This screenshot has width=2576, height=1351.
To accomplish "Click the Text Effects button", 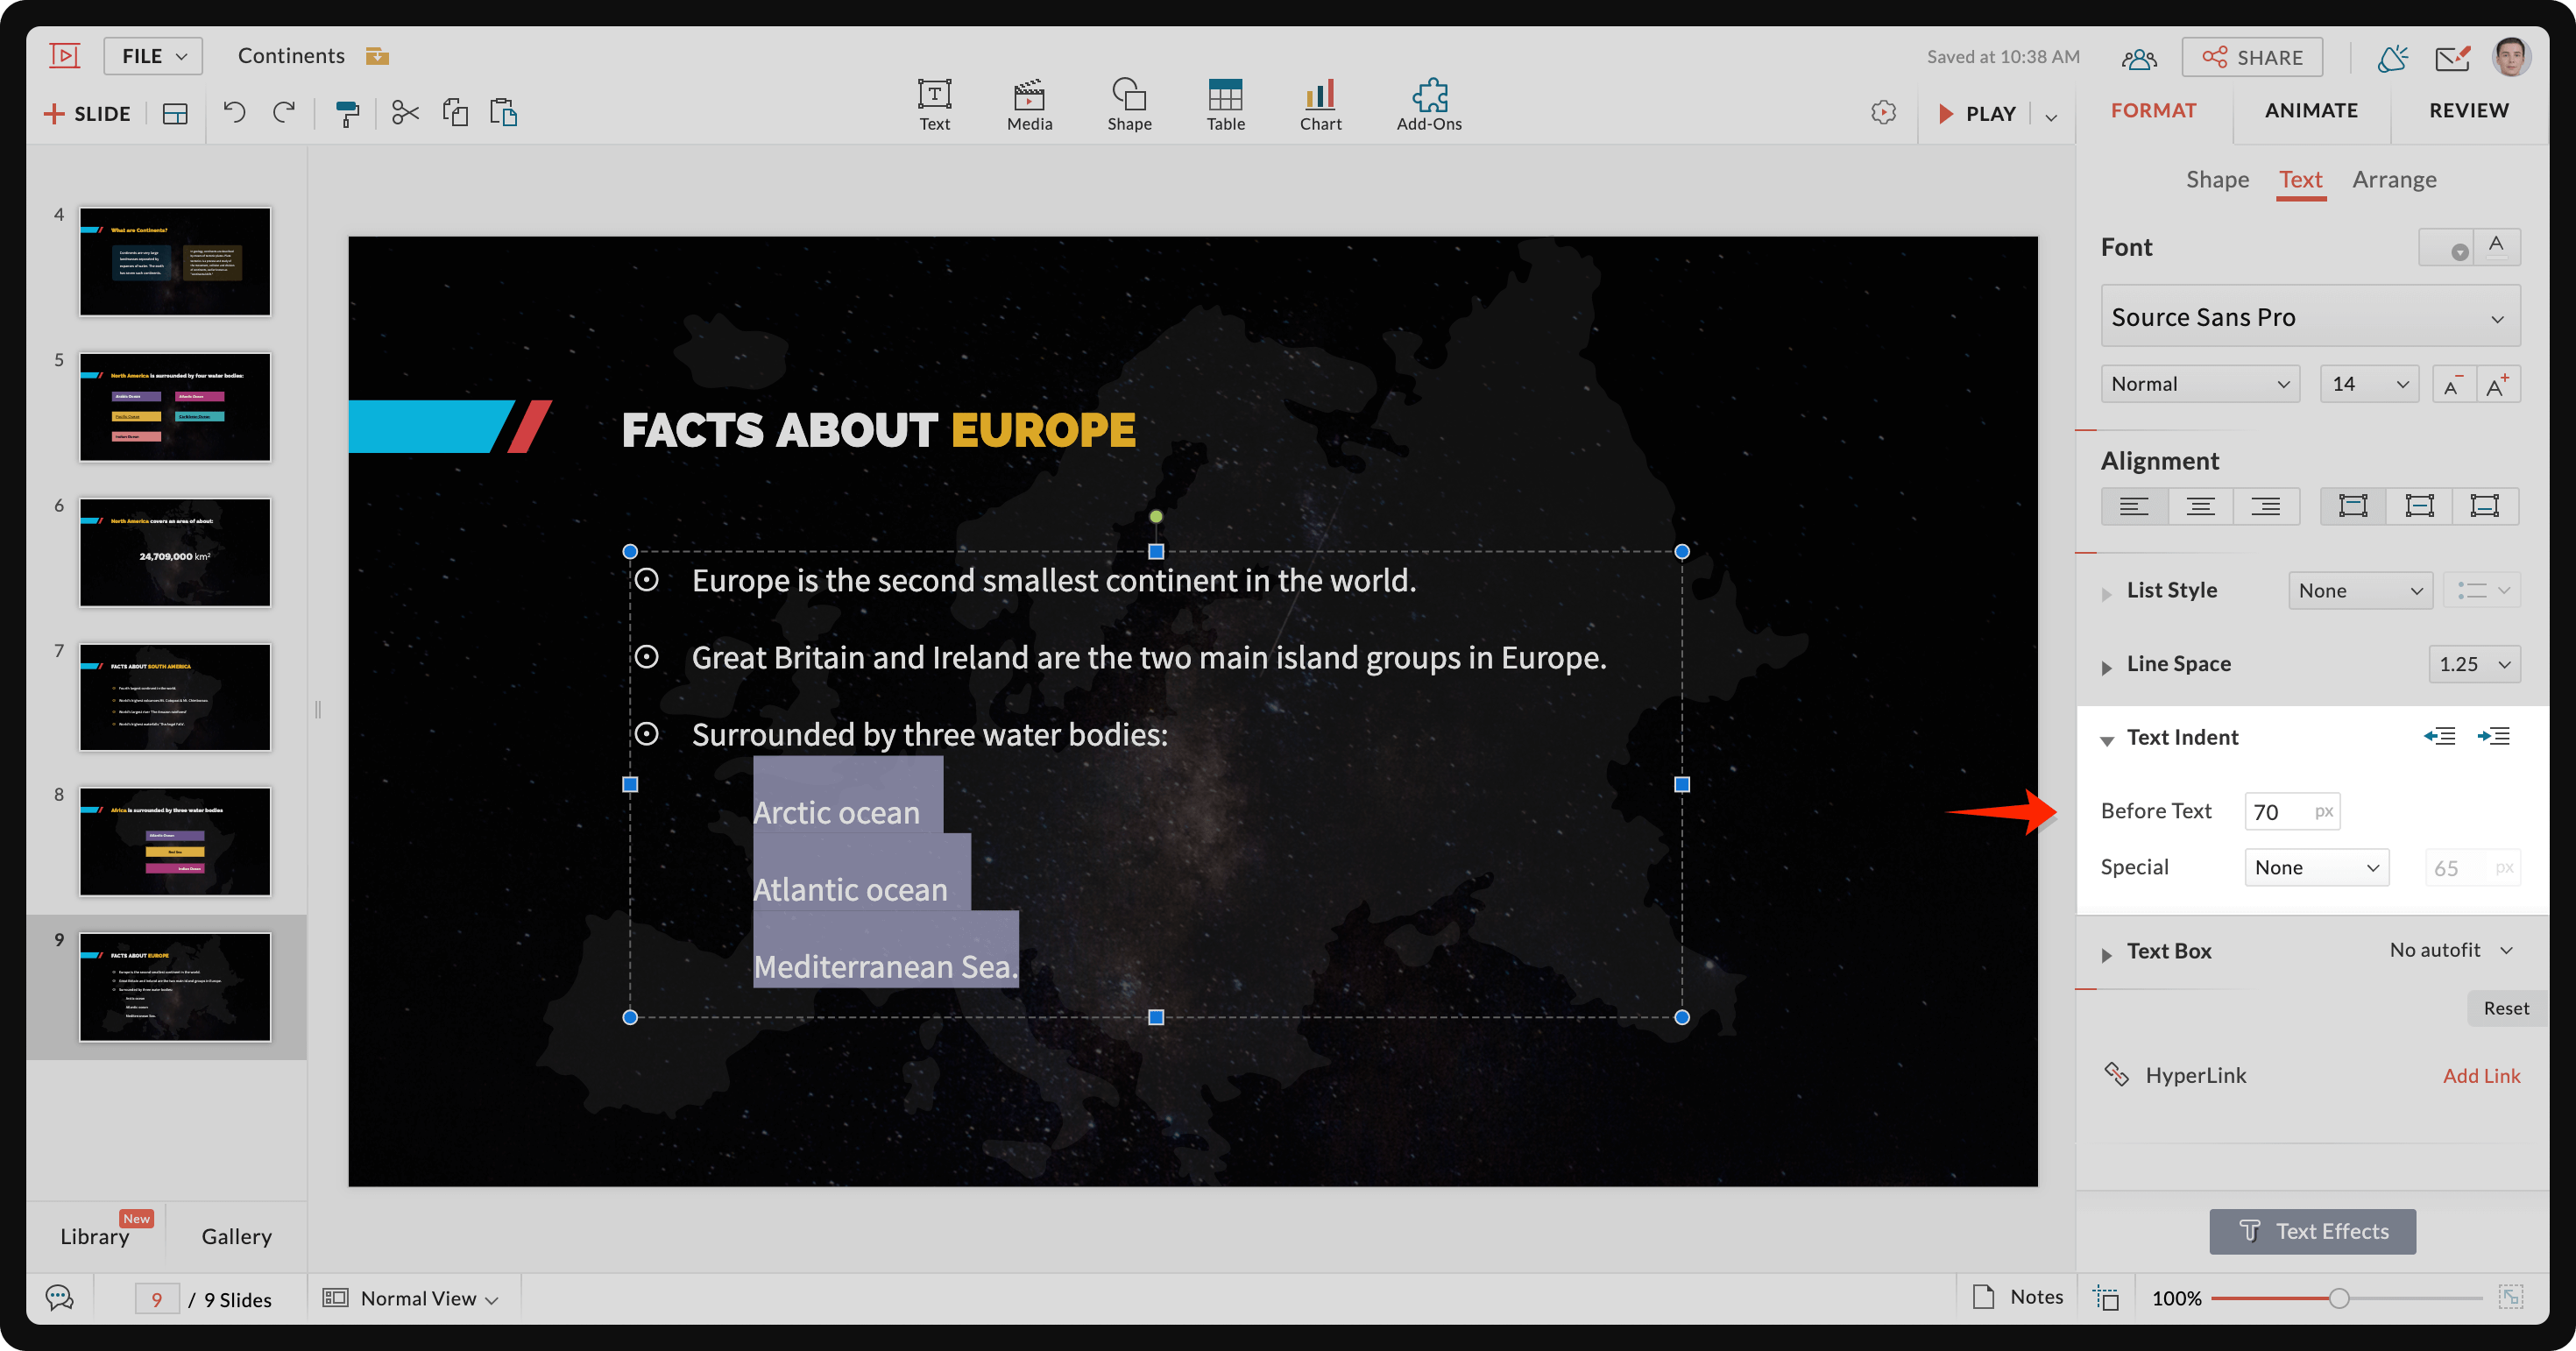I will pyautogui.click(x=2312, y=1232).
